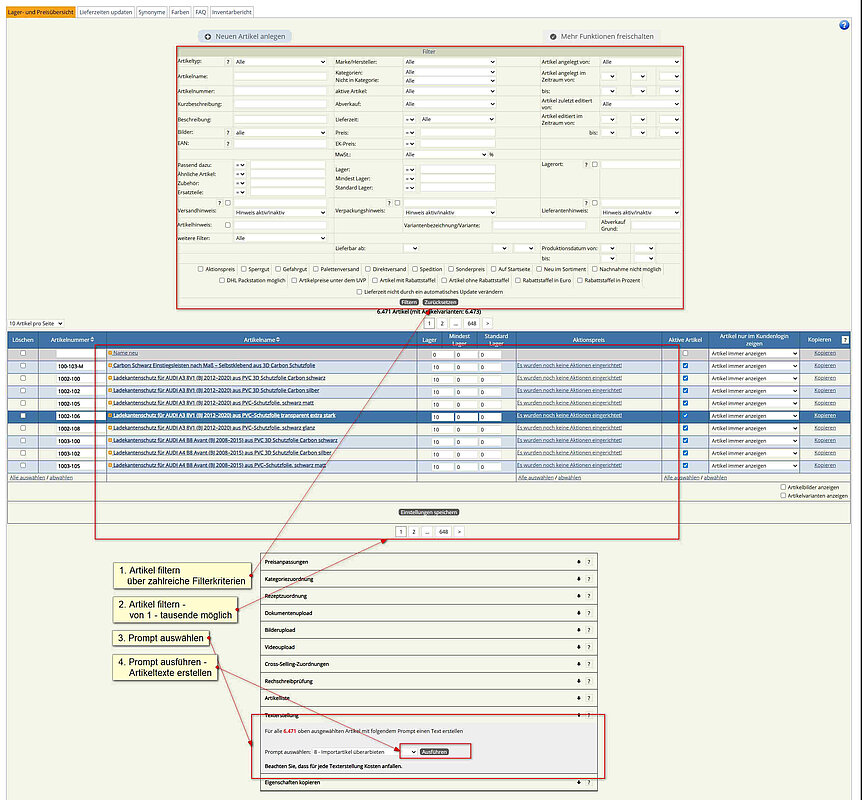The width and height of the screenshot is (862, 800).
Task: Click the help question mark beside Videoupload
Action: pos(588,647)
